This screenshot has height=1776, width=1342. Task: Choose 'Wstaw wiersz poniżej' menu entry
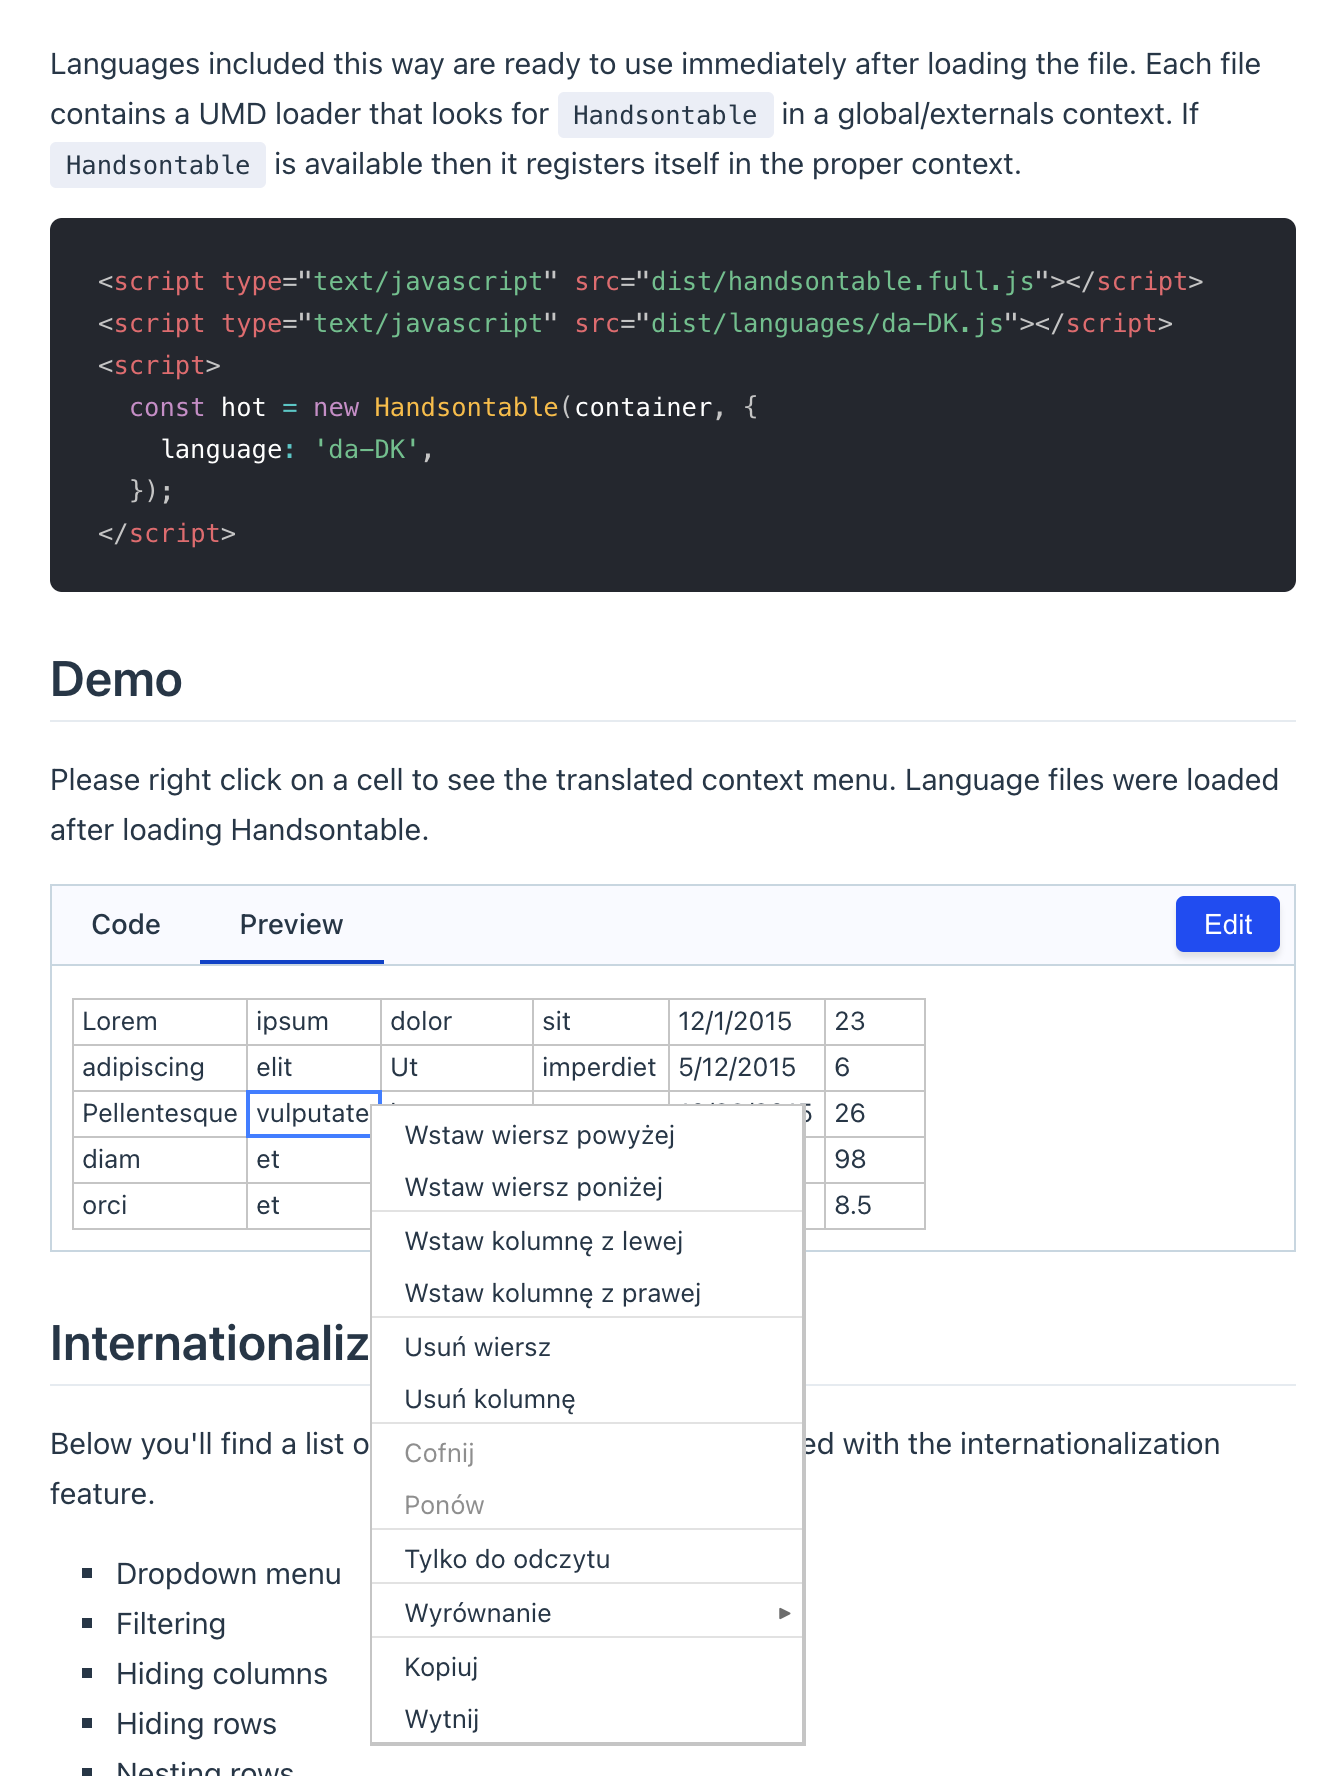tap(587, 1187)
